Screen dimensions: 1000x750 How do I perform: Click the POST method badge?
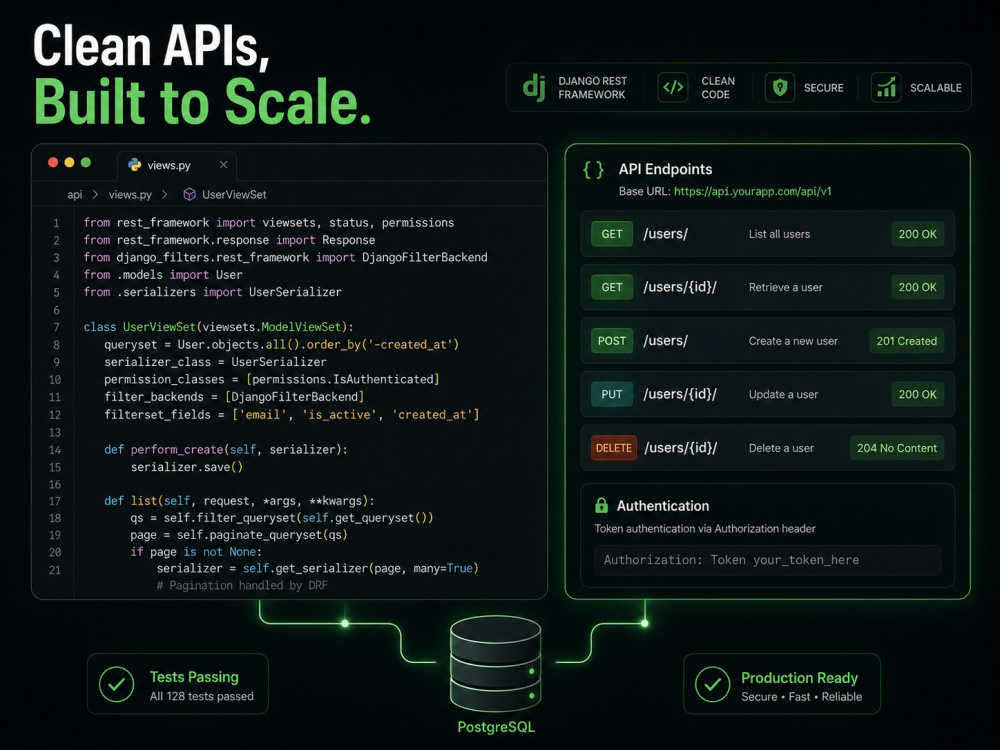click(x=612, y=341)
